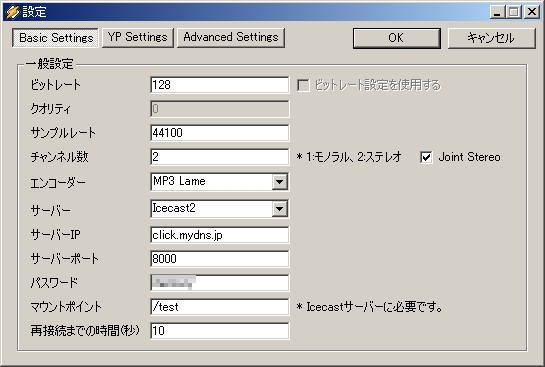Minimize the 設定 window
Viewport: 545px width, 367px height.
[x=497, y=12]
